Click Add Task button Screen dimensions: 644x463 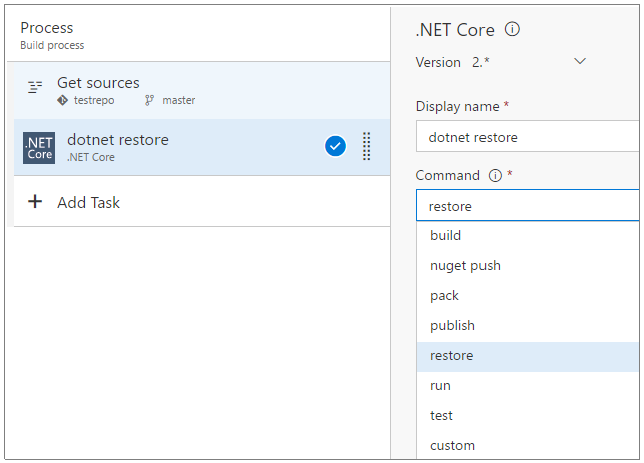coord(88,202)
